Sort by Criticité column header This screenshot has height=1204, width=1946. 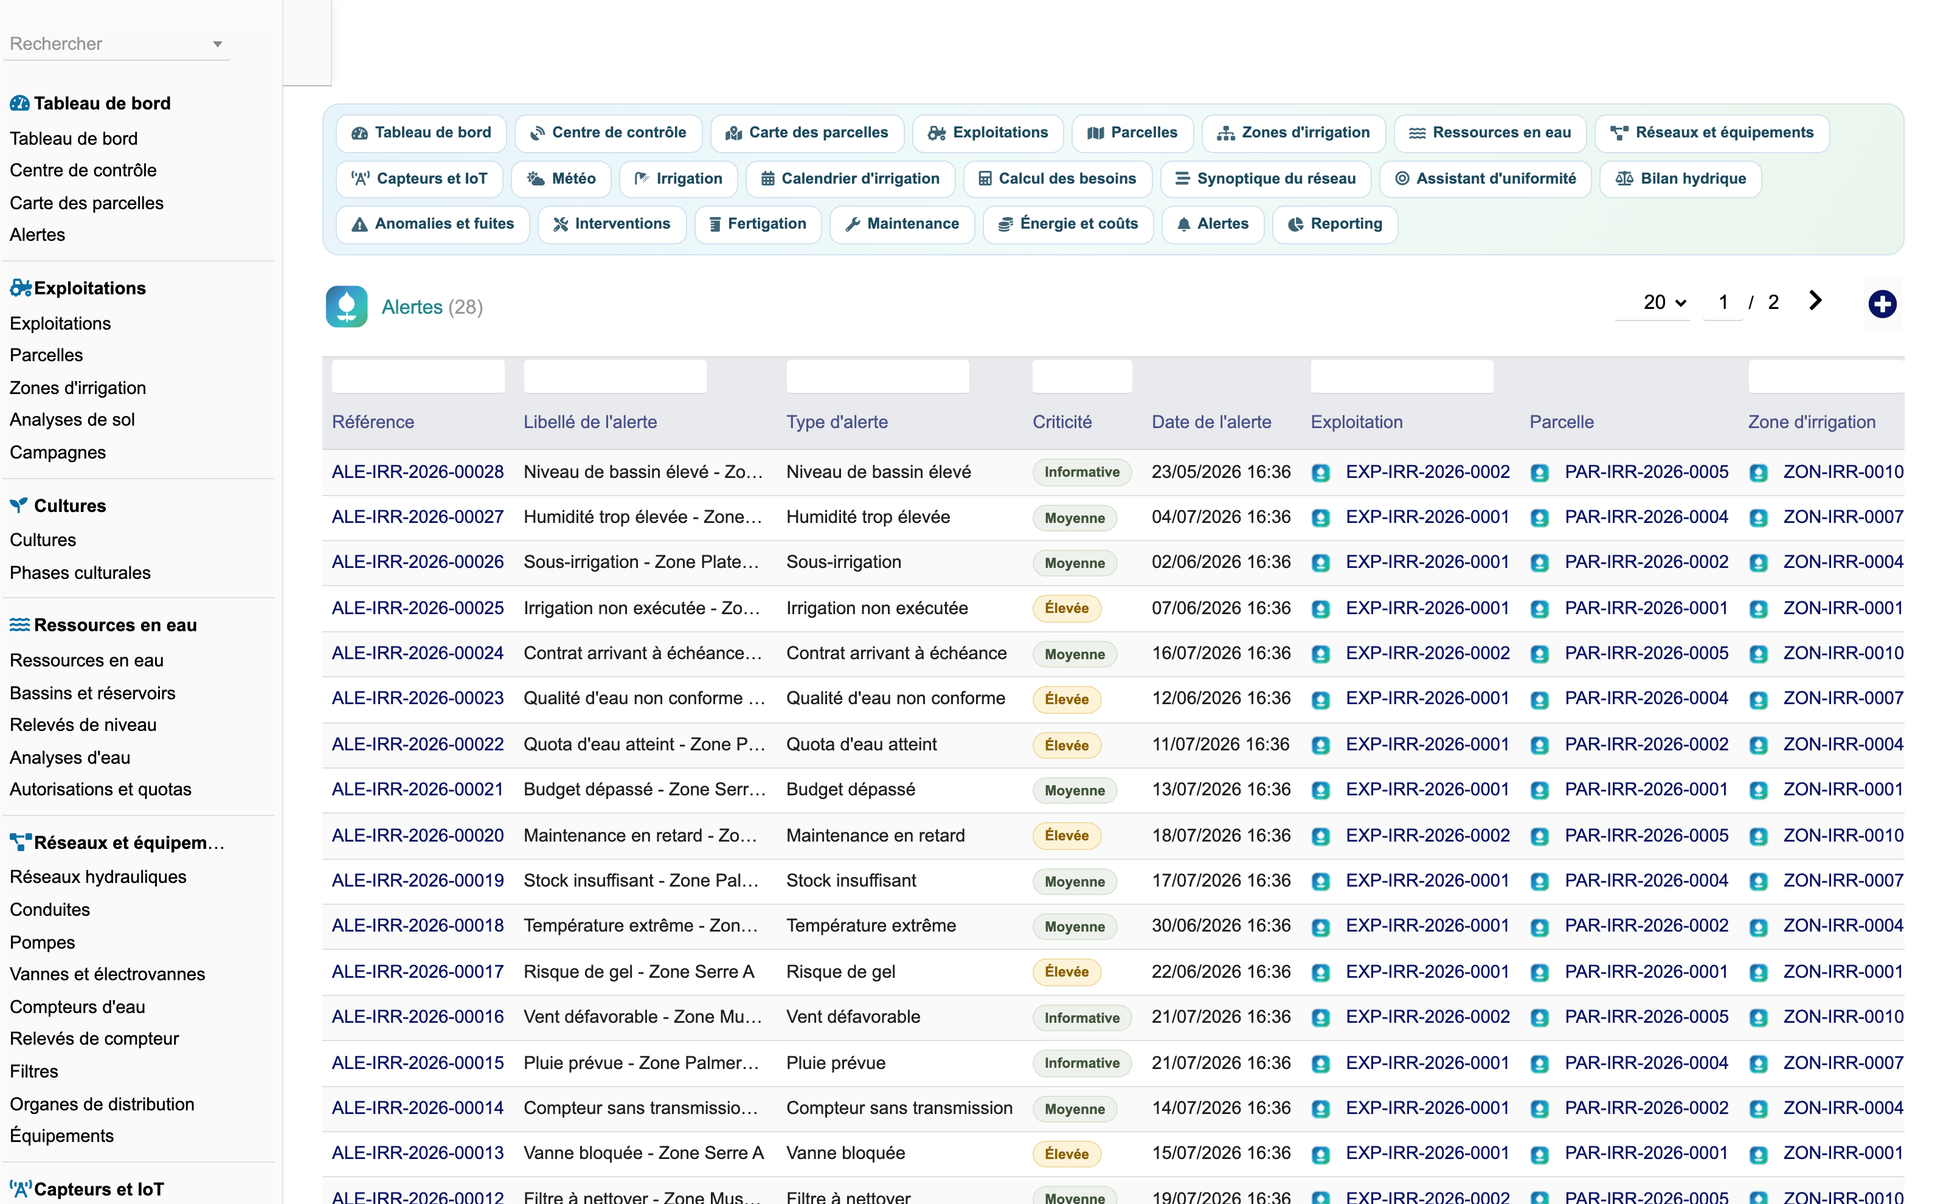(x=1062, y=422)
